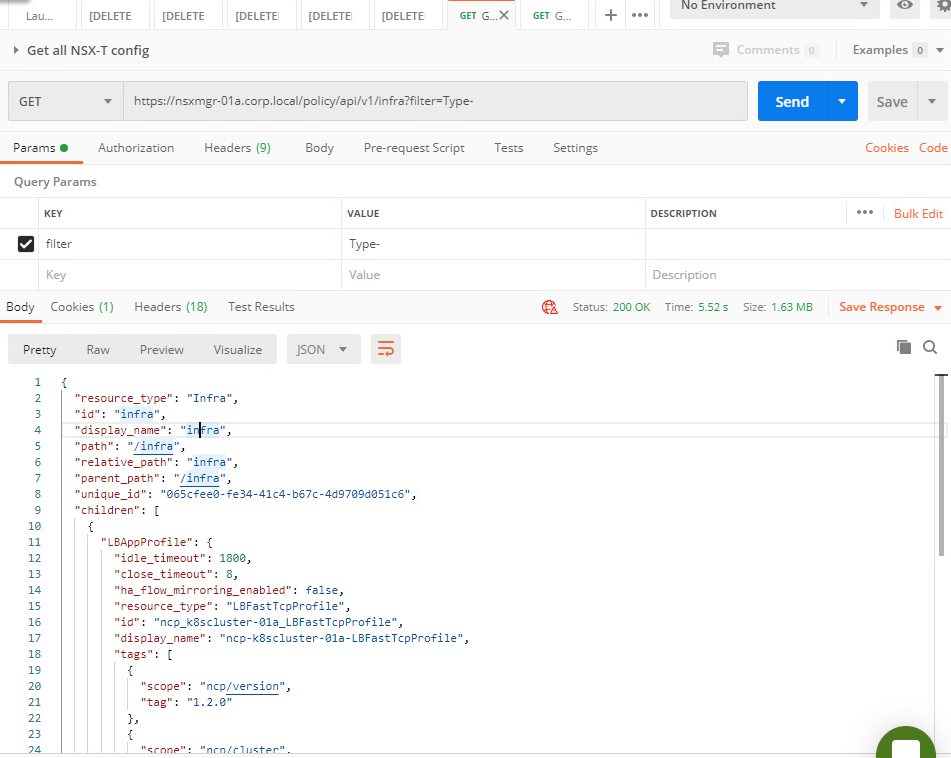Uncheck the filter query parameter checkbox
951x758 pixels.
pyautogui.click(x=26, y=244)
